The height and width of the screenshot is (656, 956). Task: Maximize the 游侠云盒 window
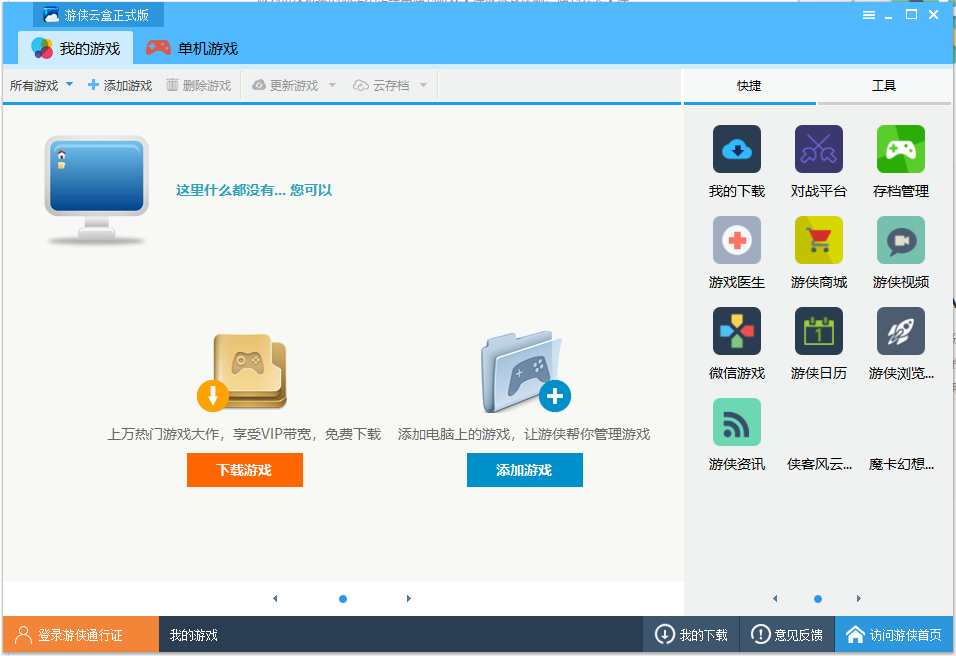click(911, 15)
